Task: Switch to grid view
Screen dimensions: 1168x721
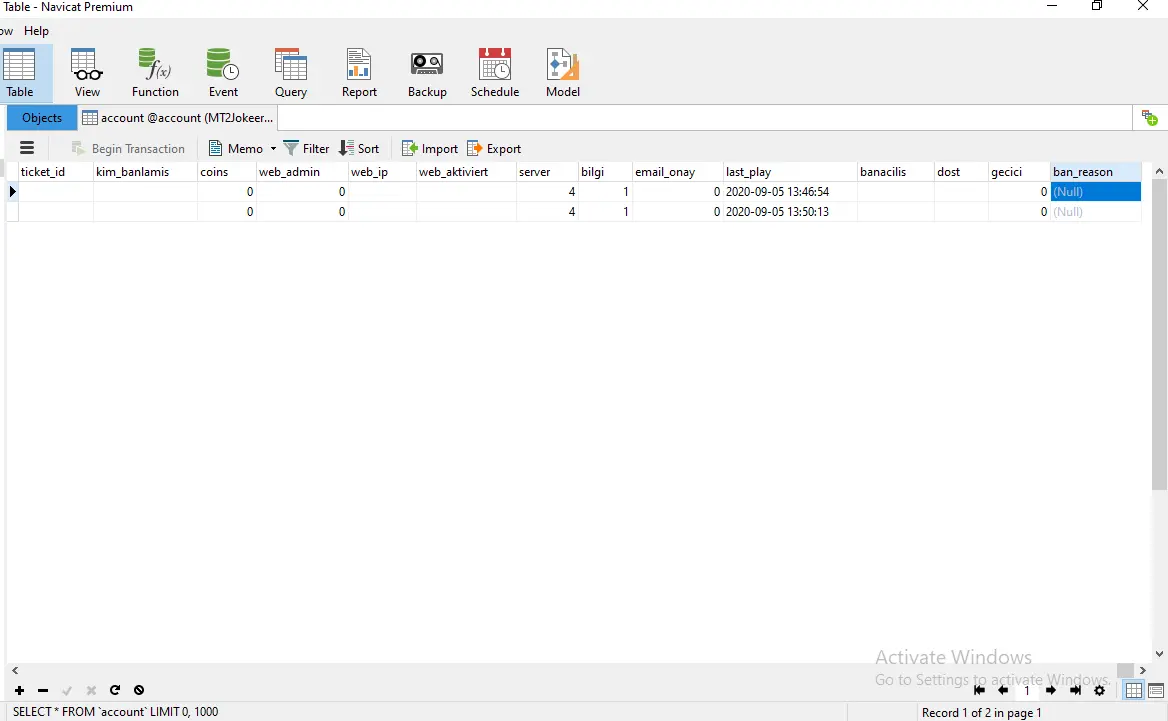Action: point(1133,690)
